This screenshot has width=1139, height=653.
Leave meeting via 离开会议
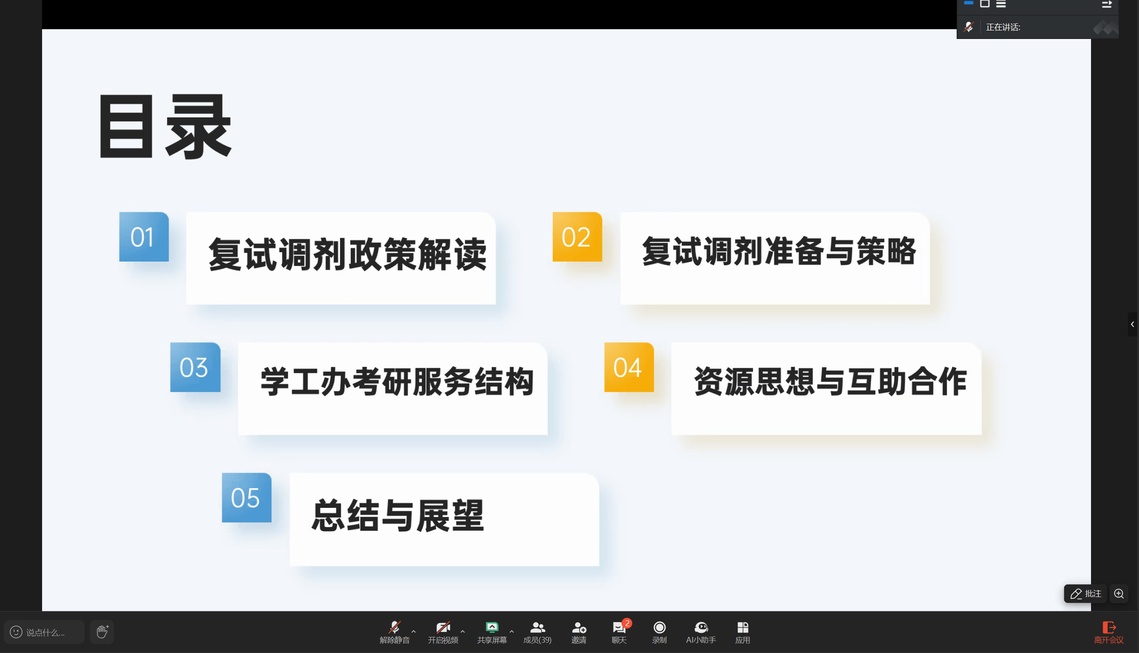point(1108,632)
